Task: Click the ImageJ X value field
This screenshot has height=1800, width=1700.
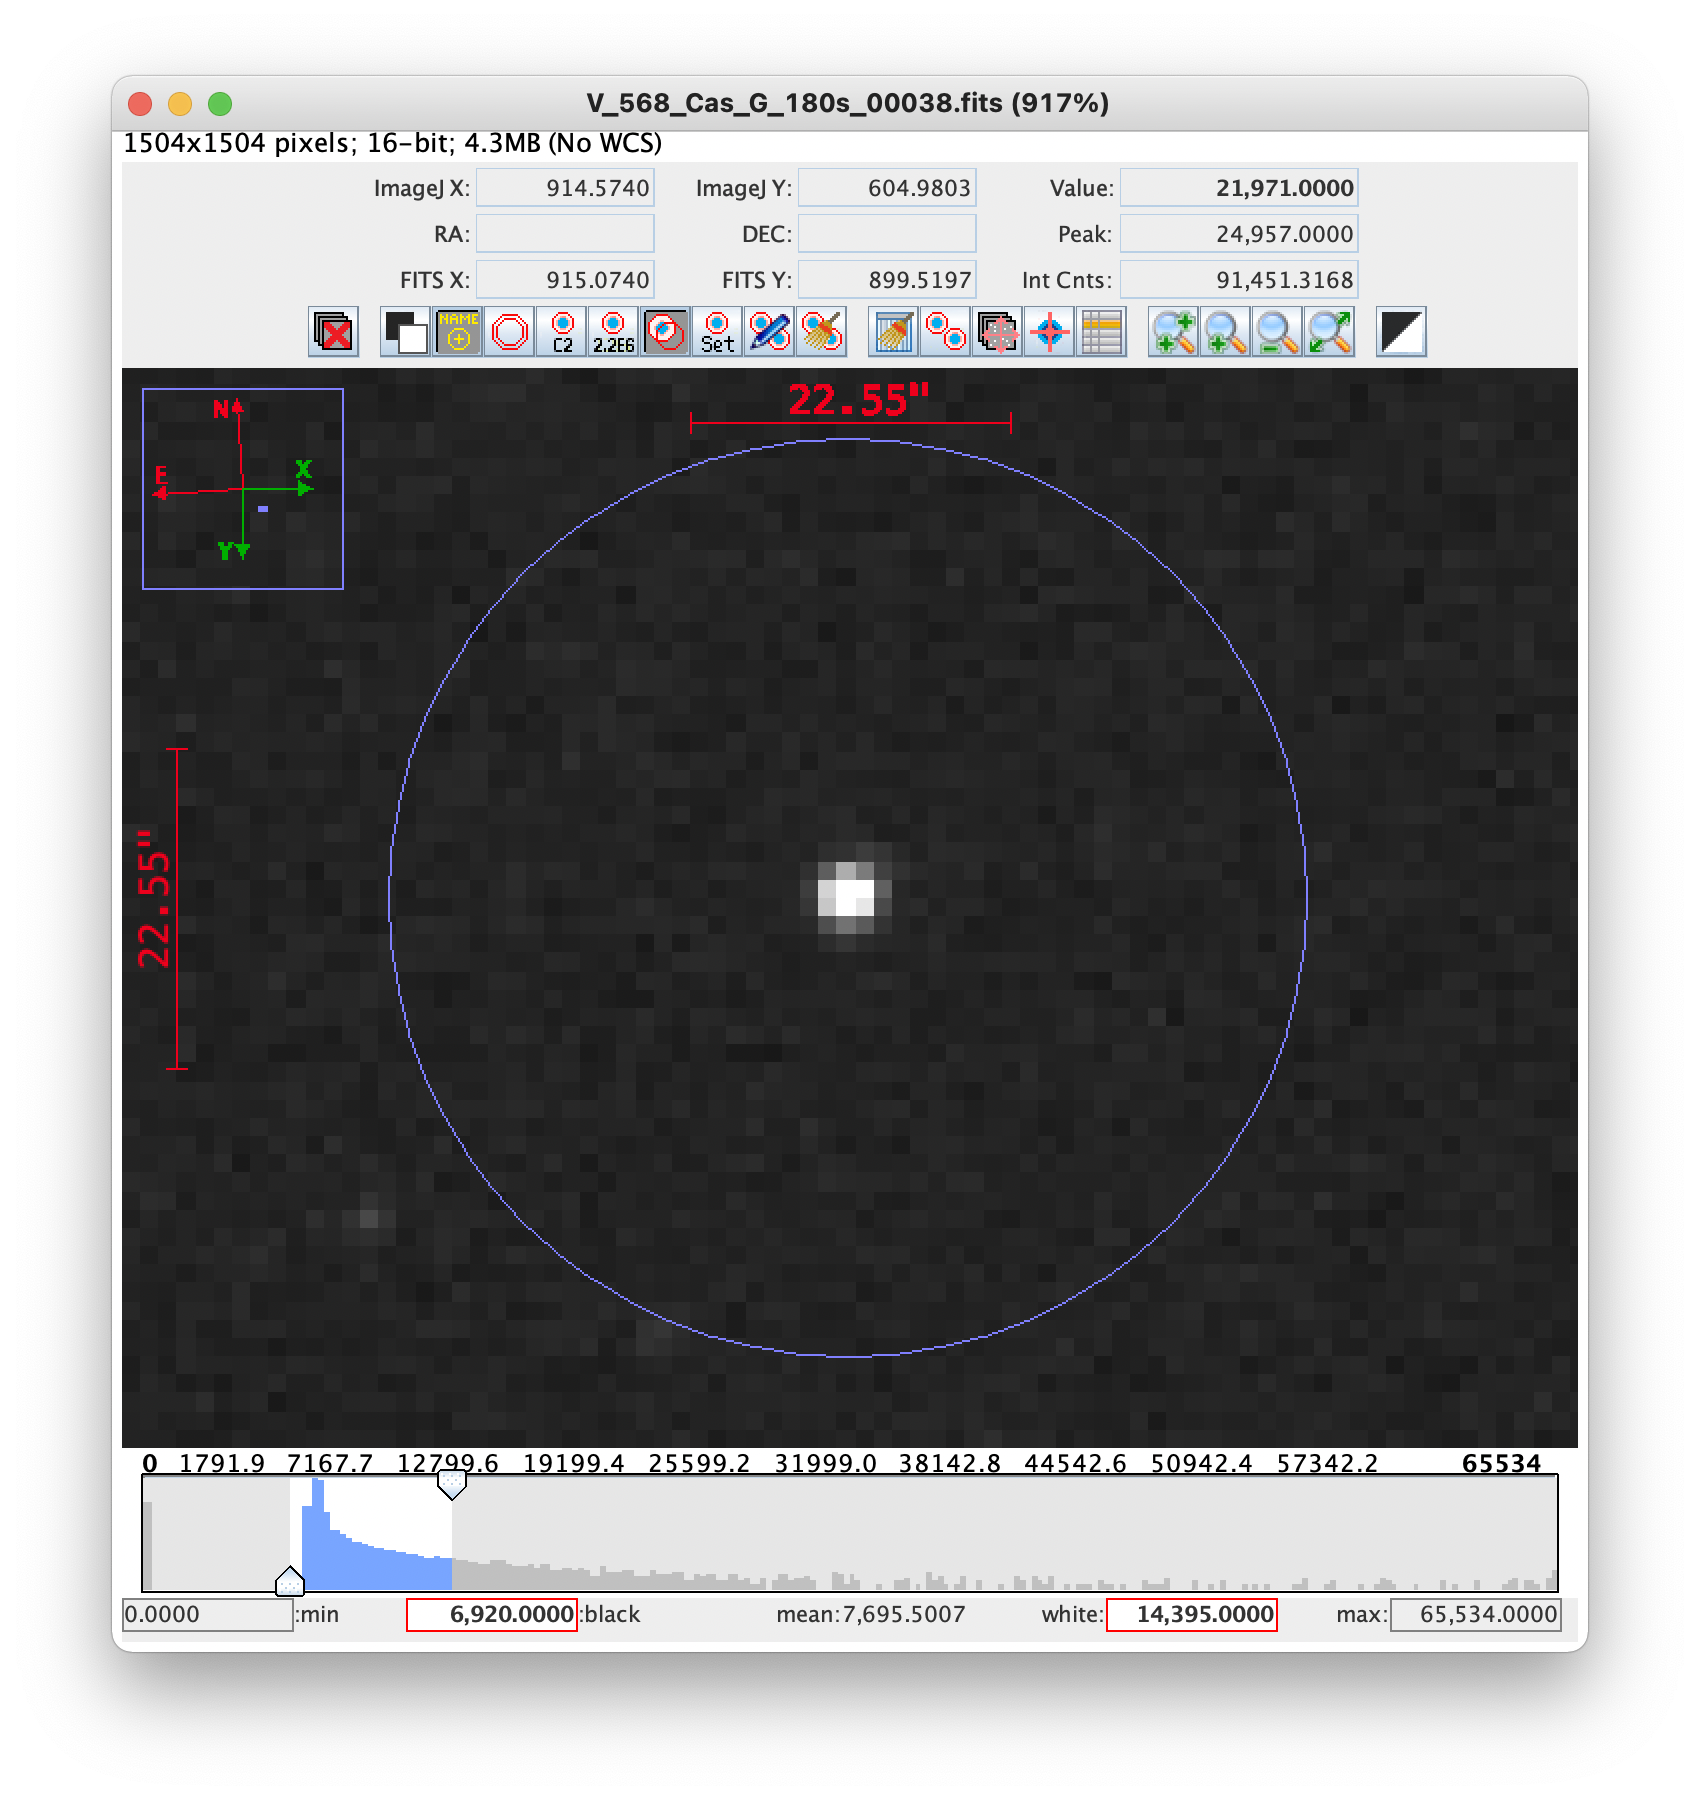Action: pos(565,188)
